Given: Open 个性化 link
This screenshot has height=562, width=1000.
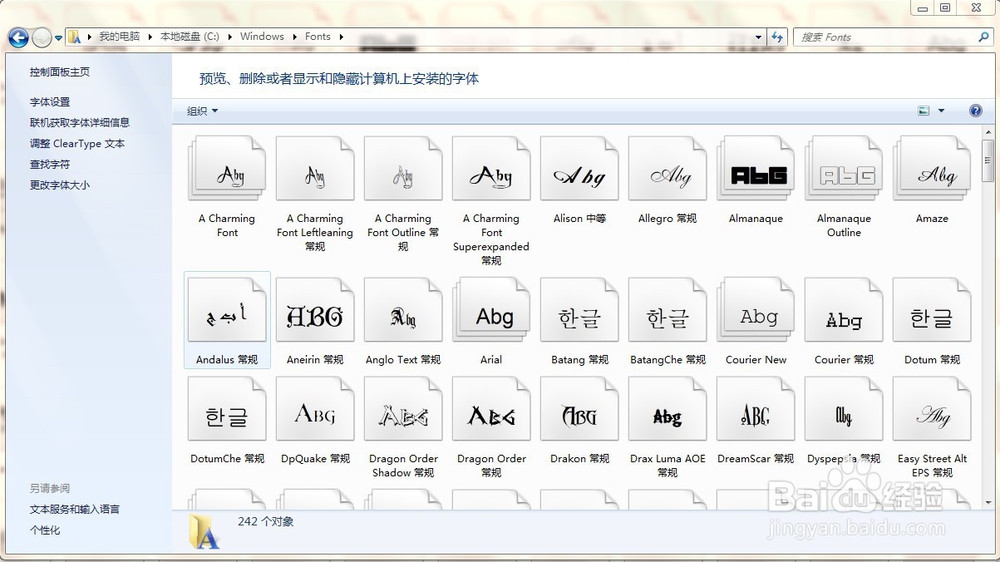Looking at the screenshot, I should [x=45, y=530].
